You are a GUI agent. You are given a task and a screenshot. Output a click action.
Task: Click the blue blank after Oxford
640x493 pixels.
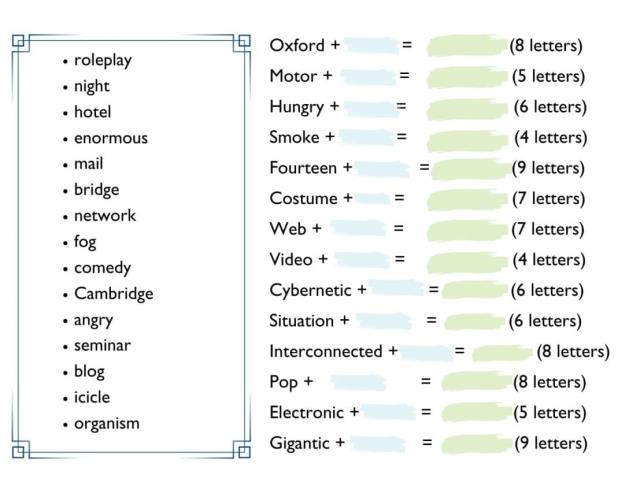pos(370,46)
